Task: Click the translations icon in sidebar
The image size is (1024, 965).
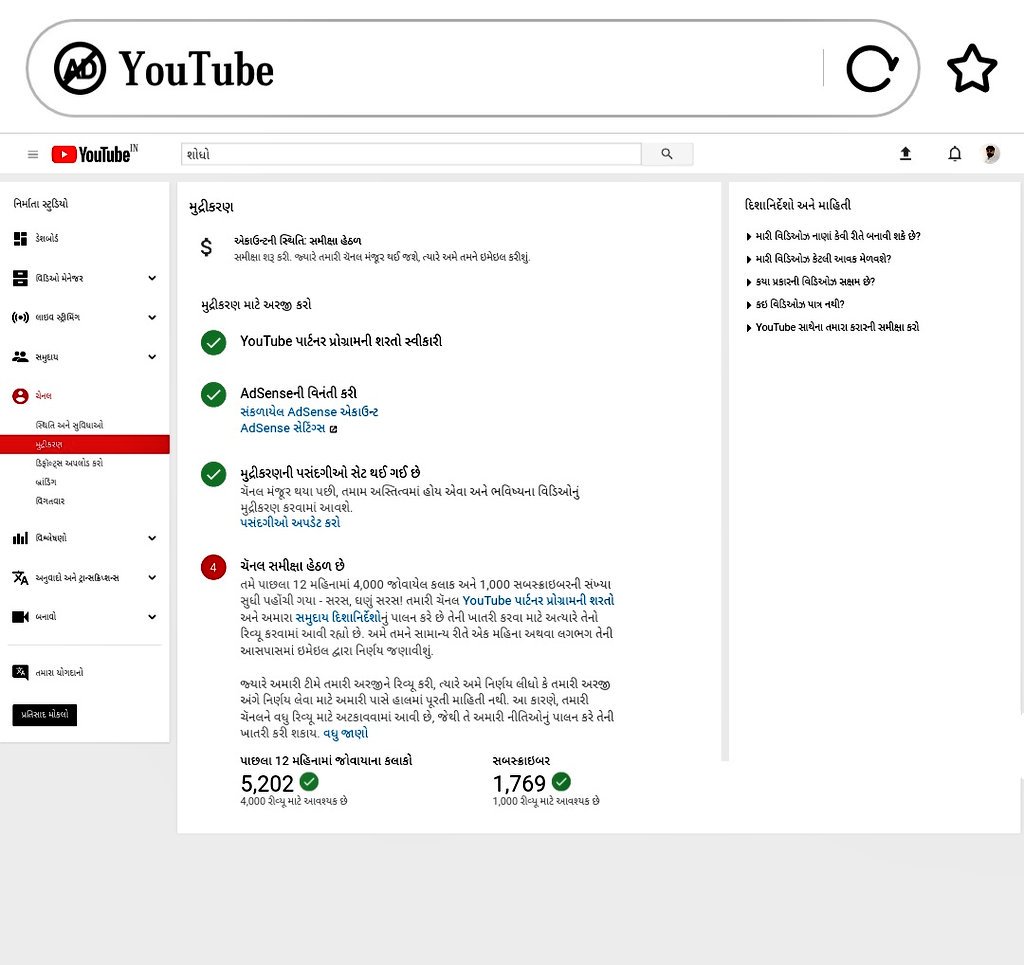Action: (20, 577)
